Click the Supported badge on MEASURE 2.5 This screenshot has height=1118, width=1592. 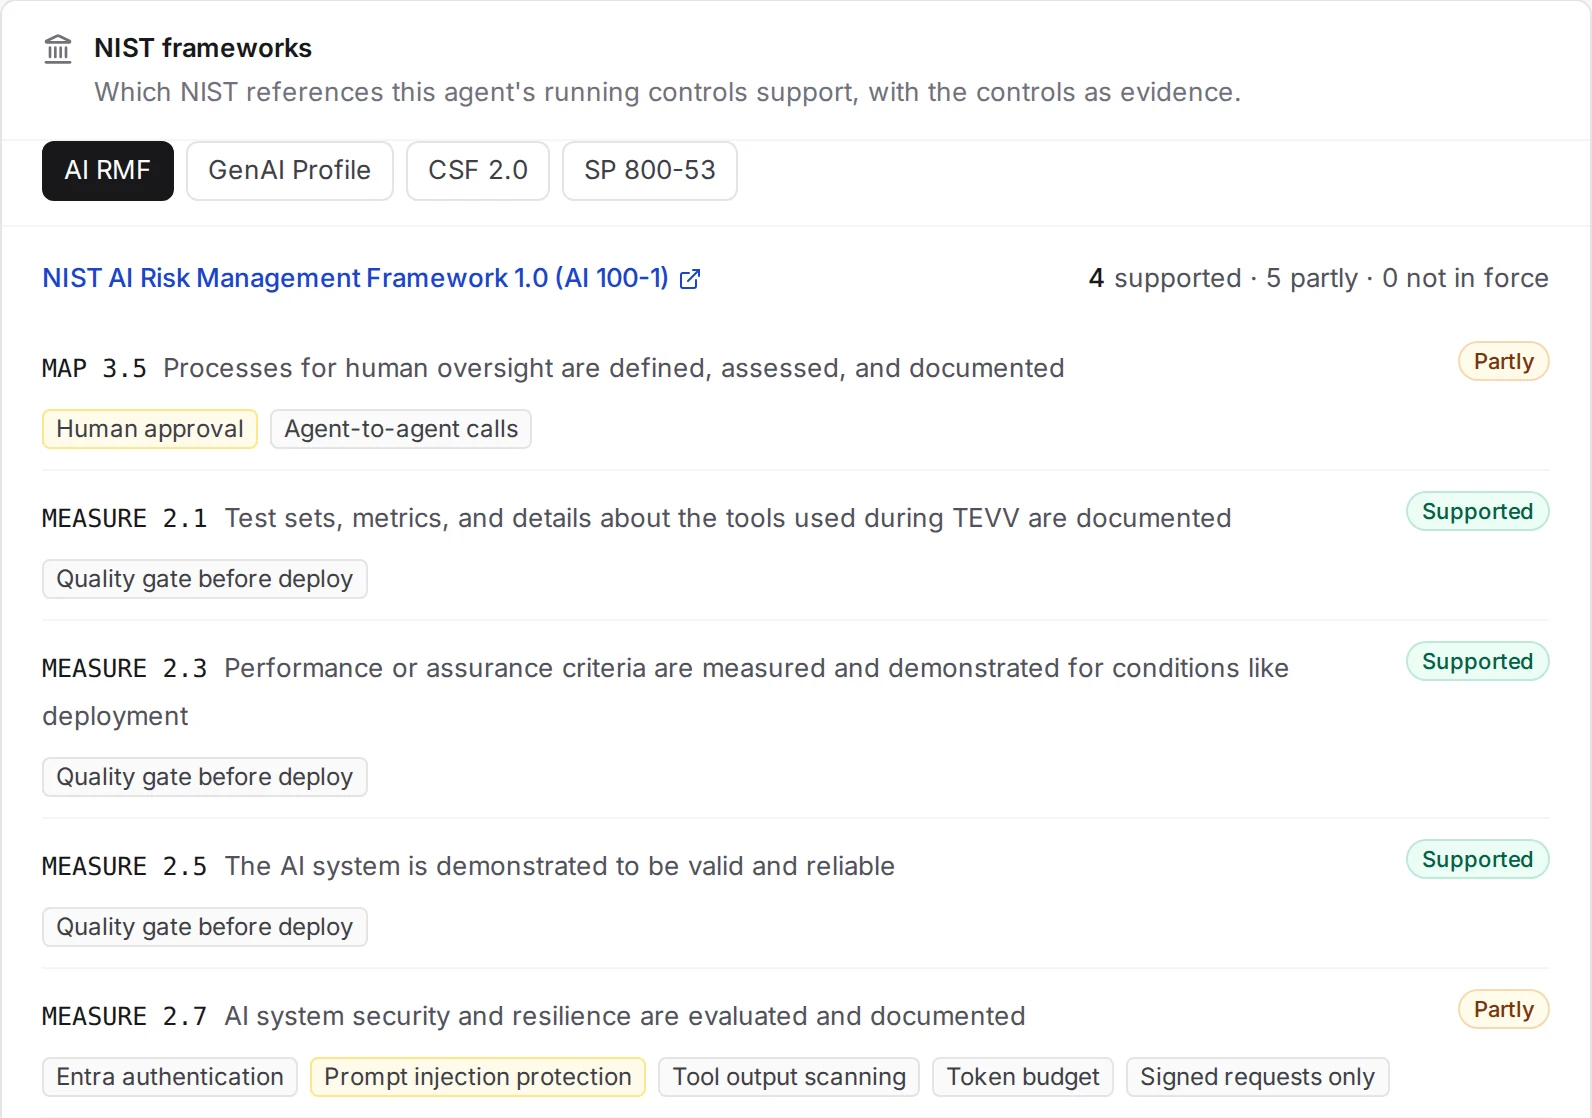(1478, 859)
